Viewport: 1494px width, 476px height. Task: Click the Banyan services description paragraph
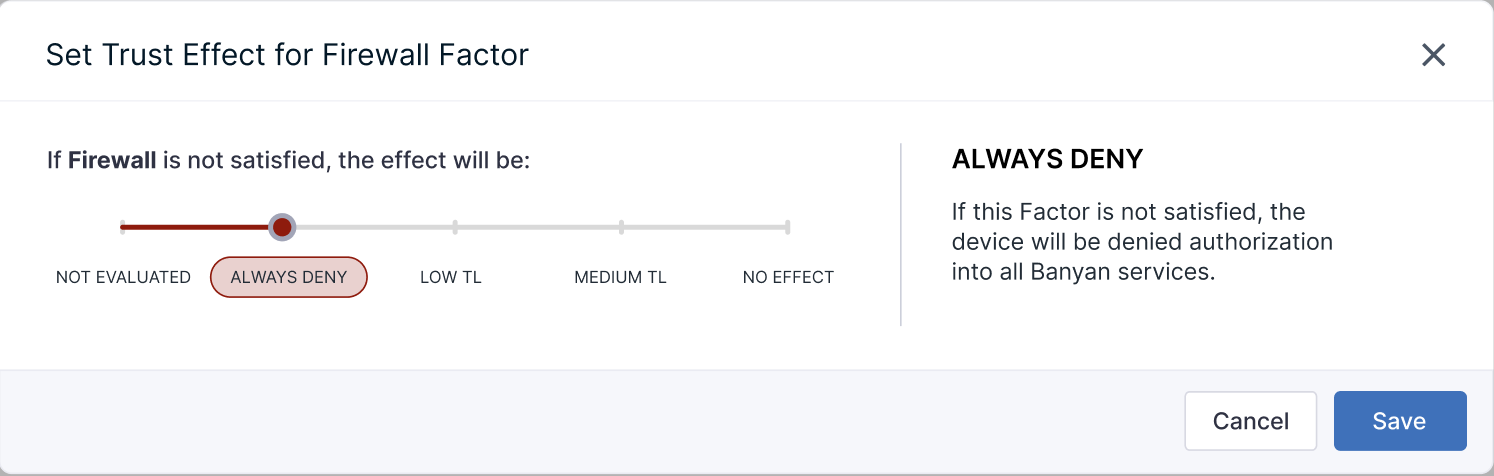click(x=1142, y=242)
